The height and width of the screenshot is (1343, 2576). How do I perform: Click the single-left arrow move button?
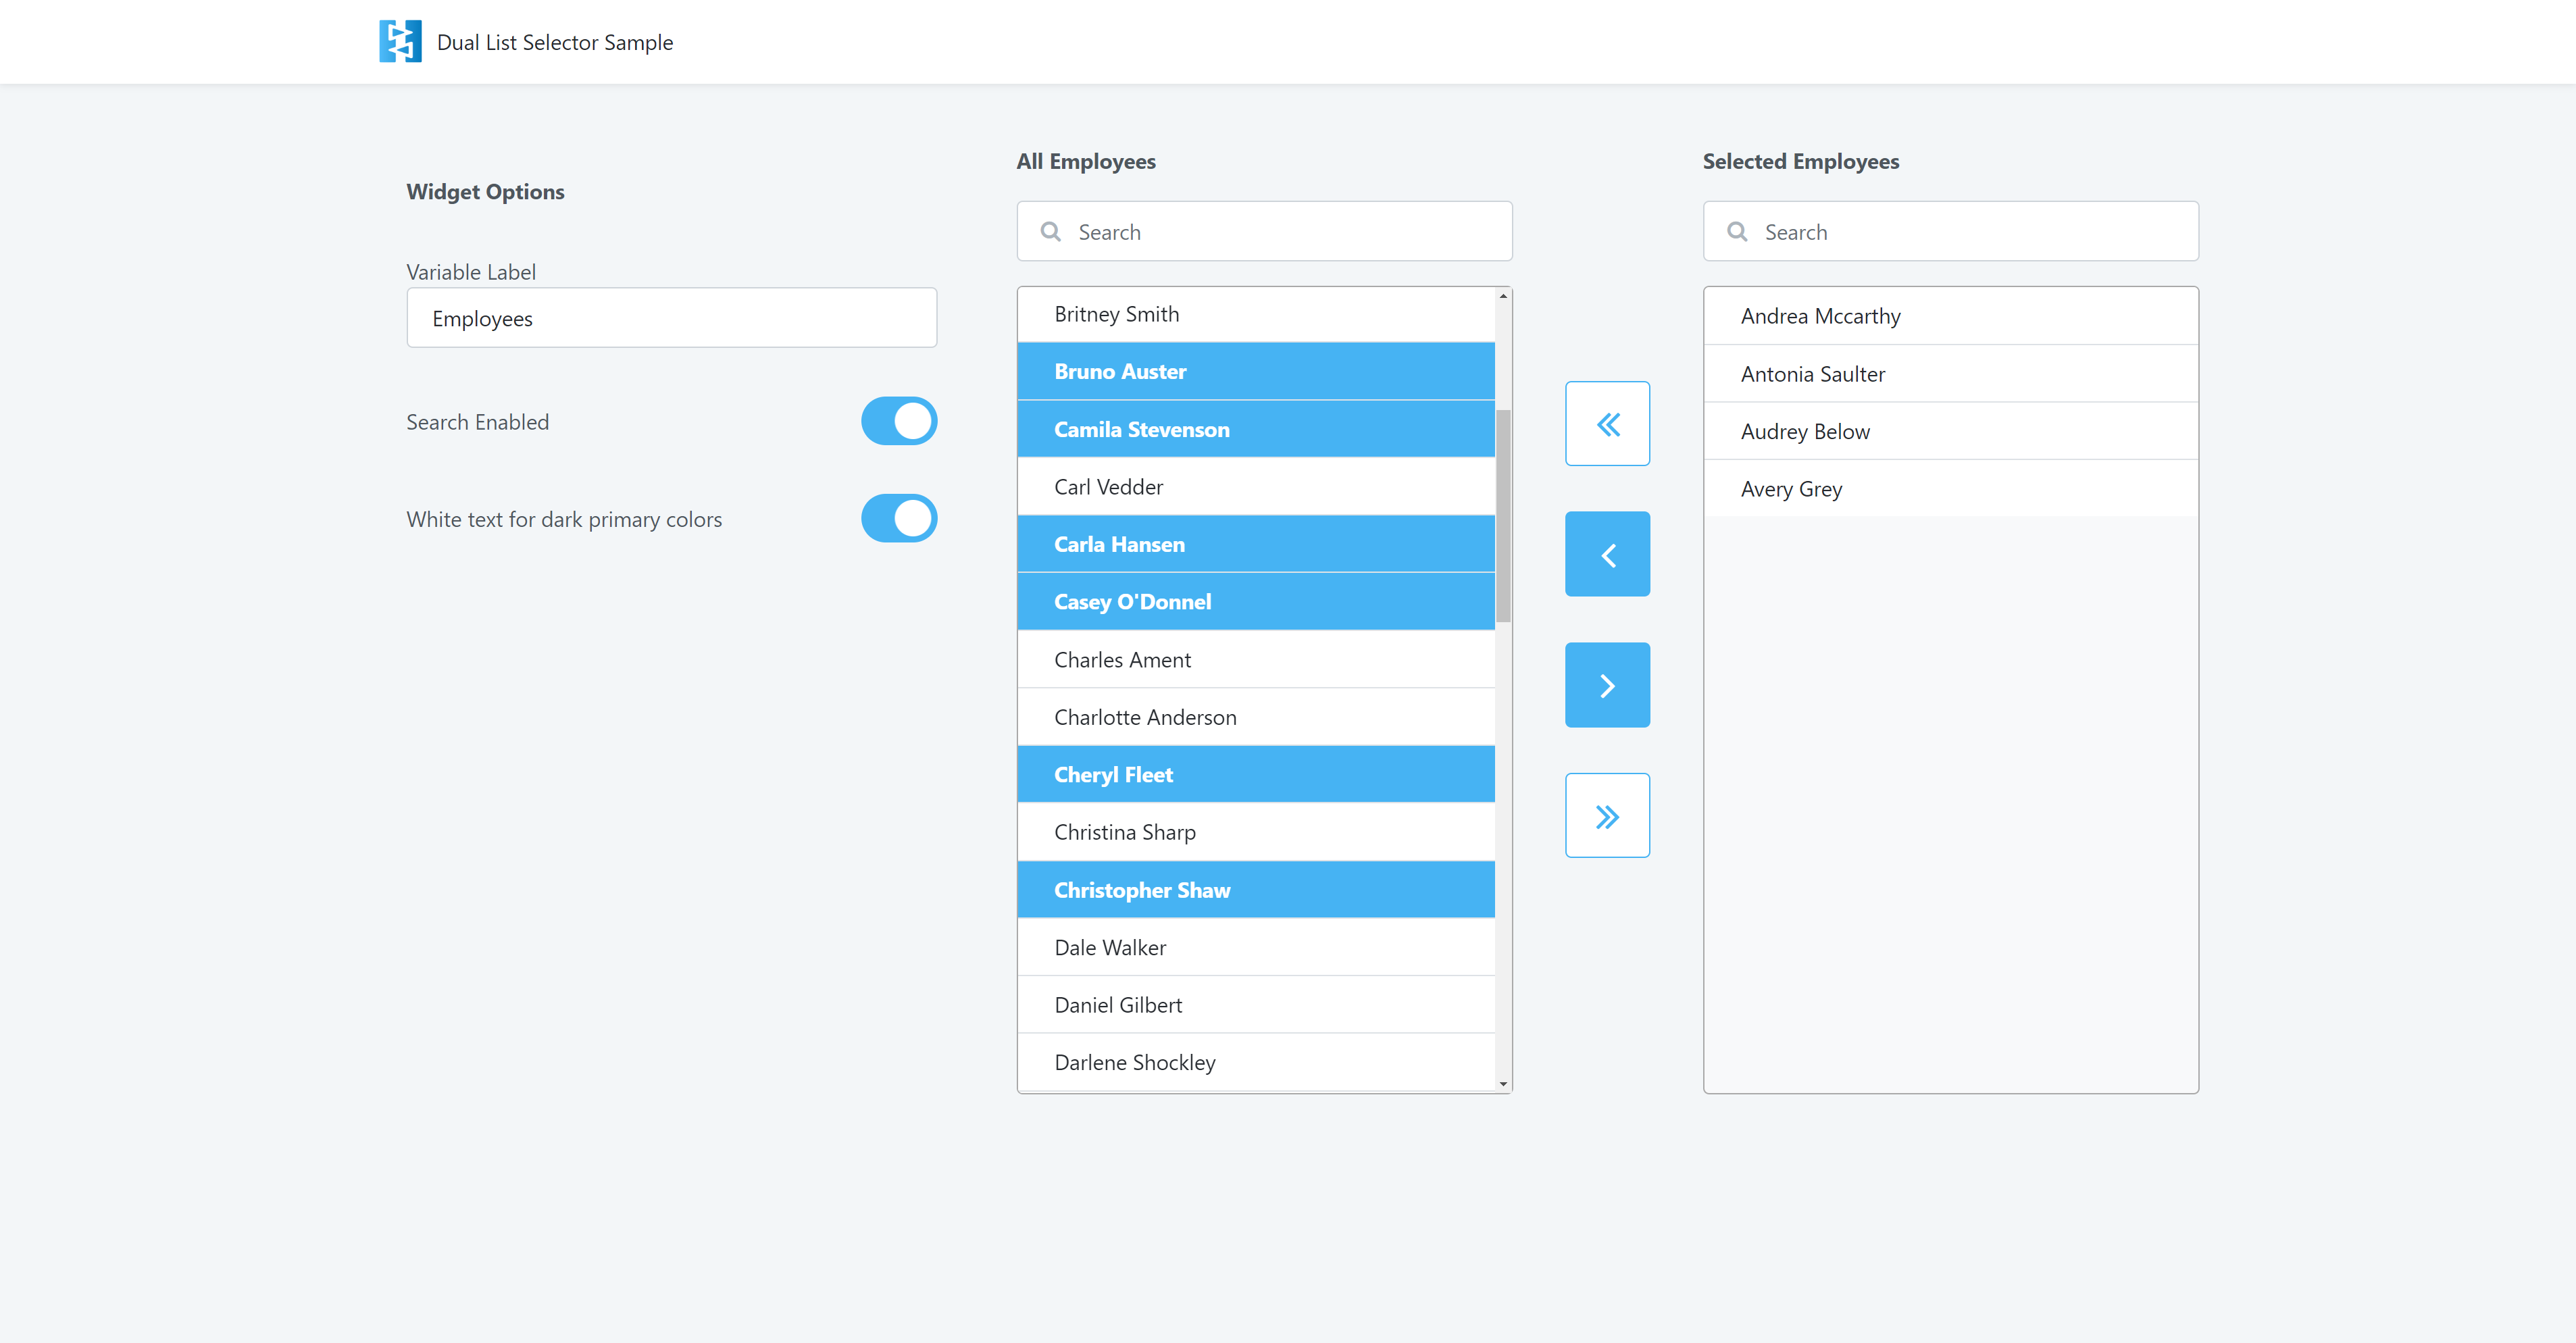click(x=1607, y=555)
